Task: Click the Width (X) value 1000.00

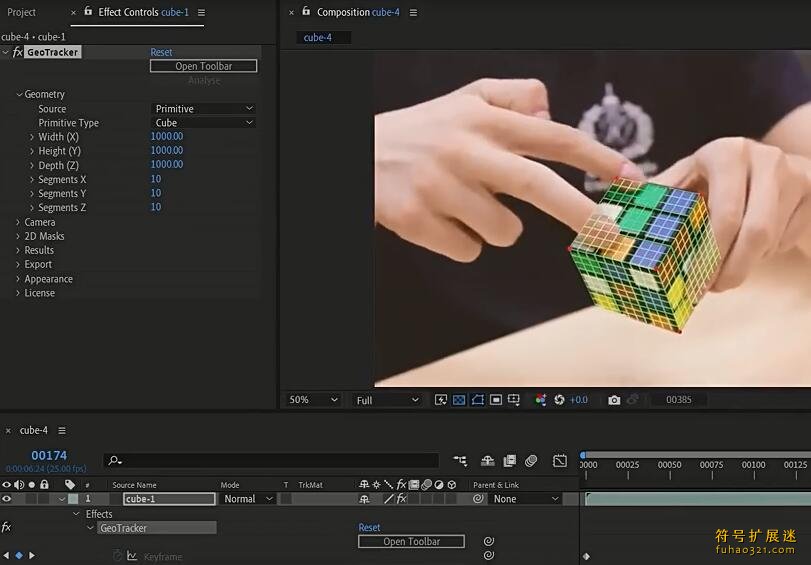Action: [166, 137]
